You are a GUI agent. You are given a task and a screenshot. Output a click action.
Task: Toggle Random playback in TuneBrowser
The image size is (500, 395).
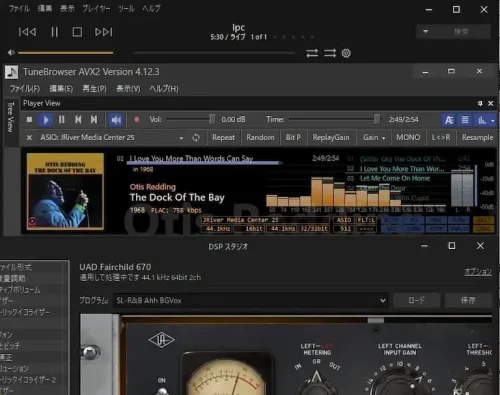[x=260, y=137]
